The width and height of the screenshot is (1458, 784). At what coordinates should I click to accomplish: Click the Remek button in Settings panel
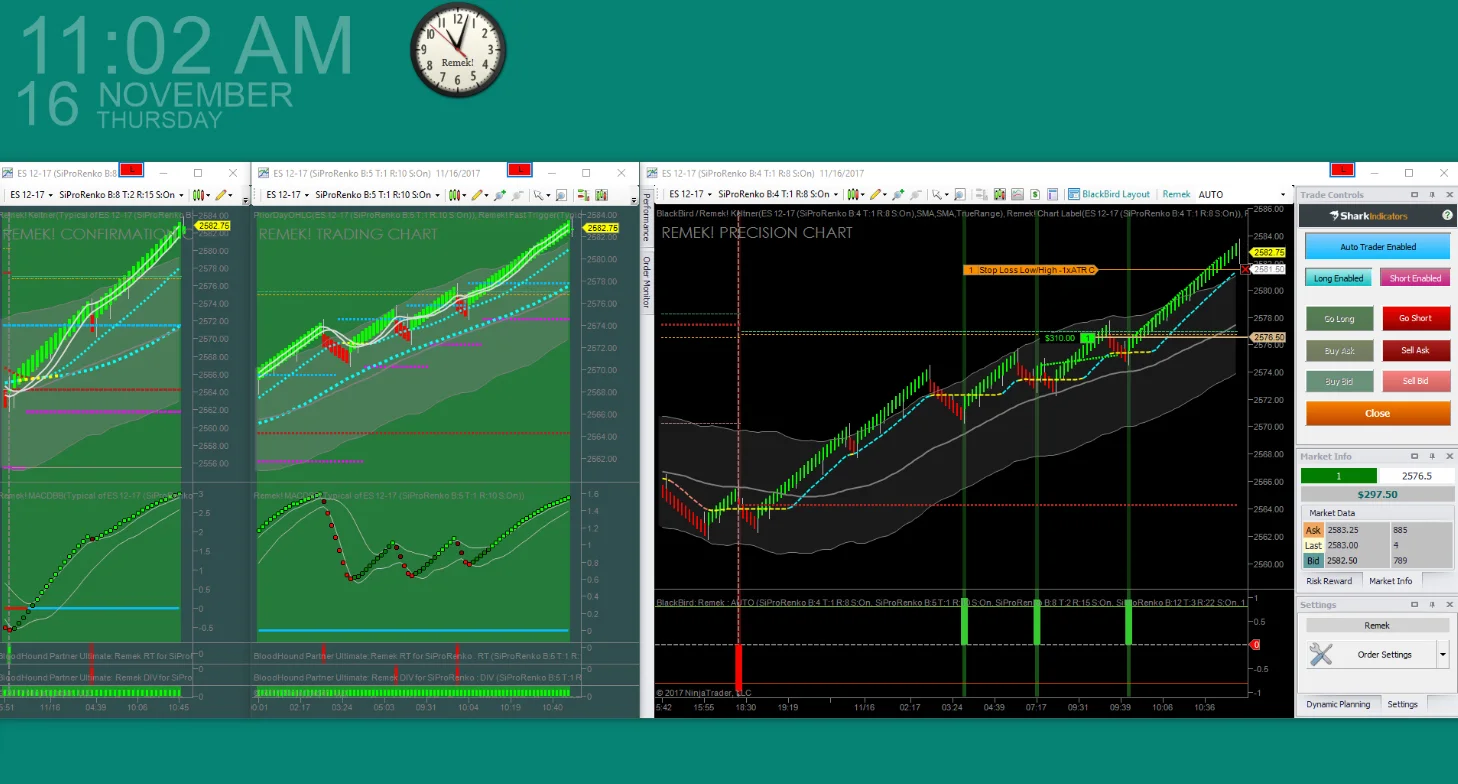coord(1377,625)
